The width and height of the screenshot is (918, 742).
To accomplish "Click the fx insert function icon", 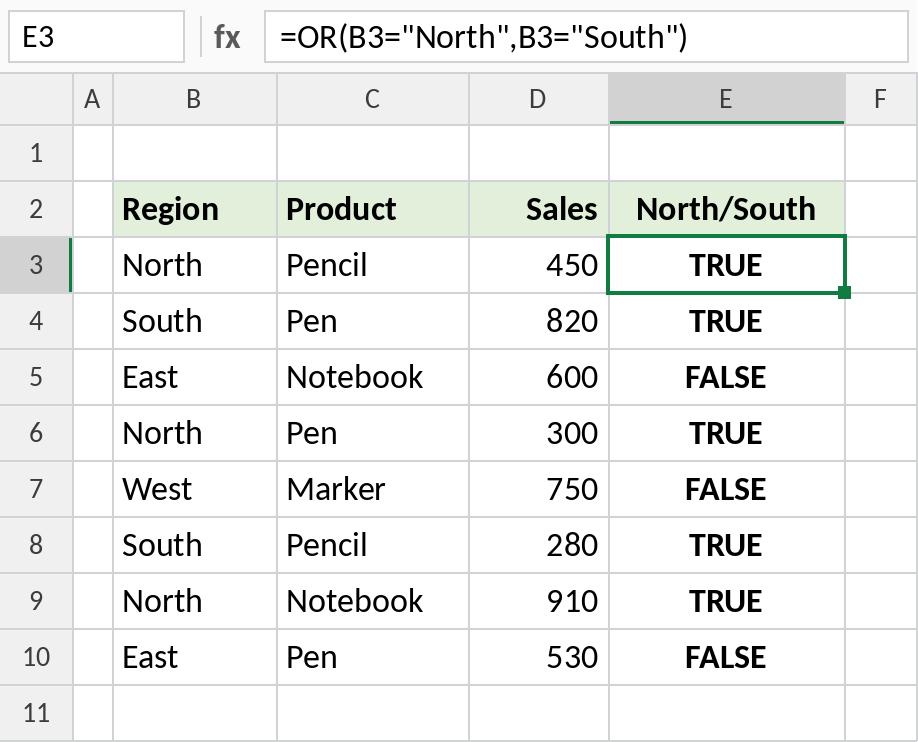I will (227, 37).
